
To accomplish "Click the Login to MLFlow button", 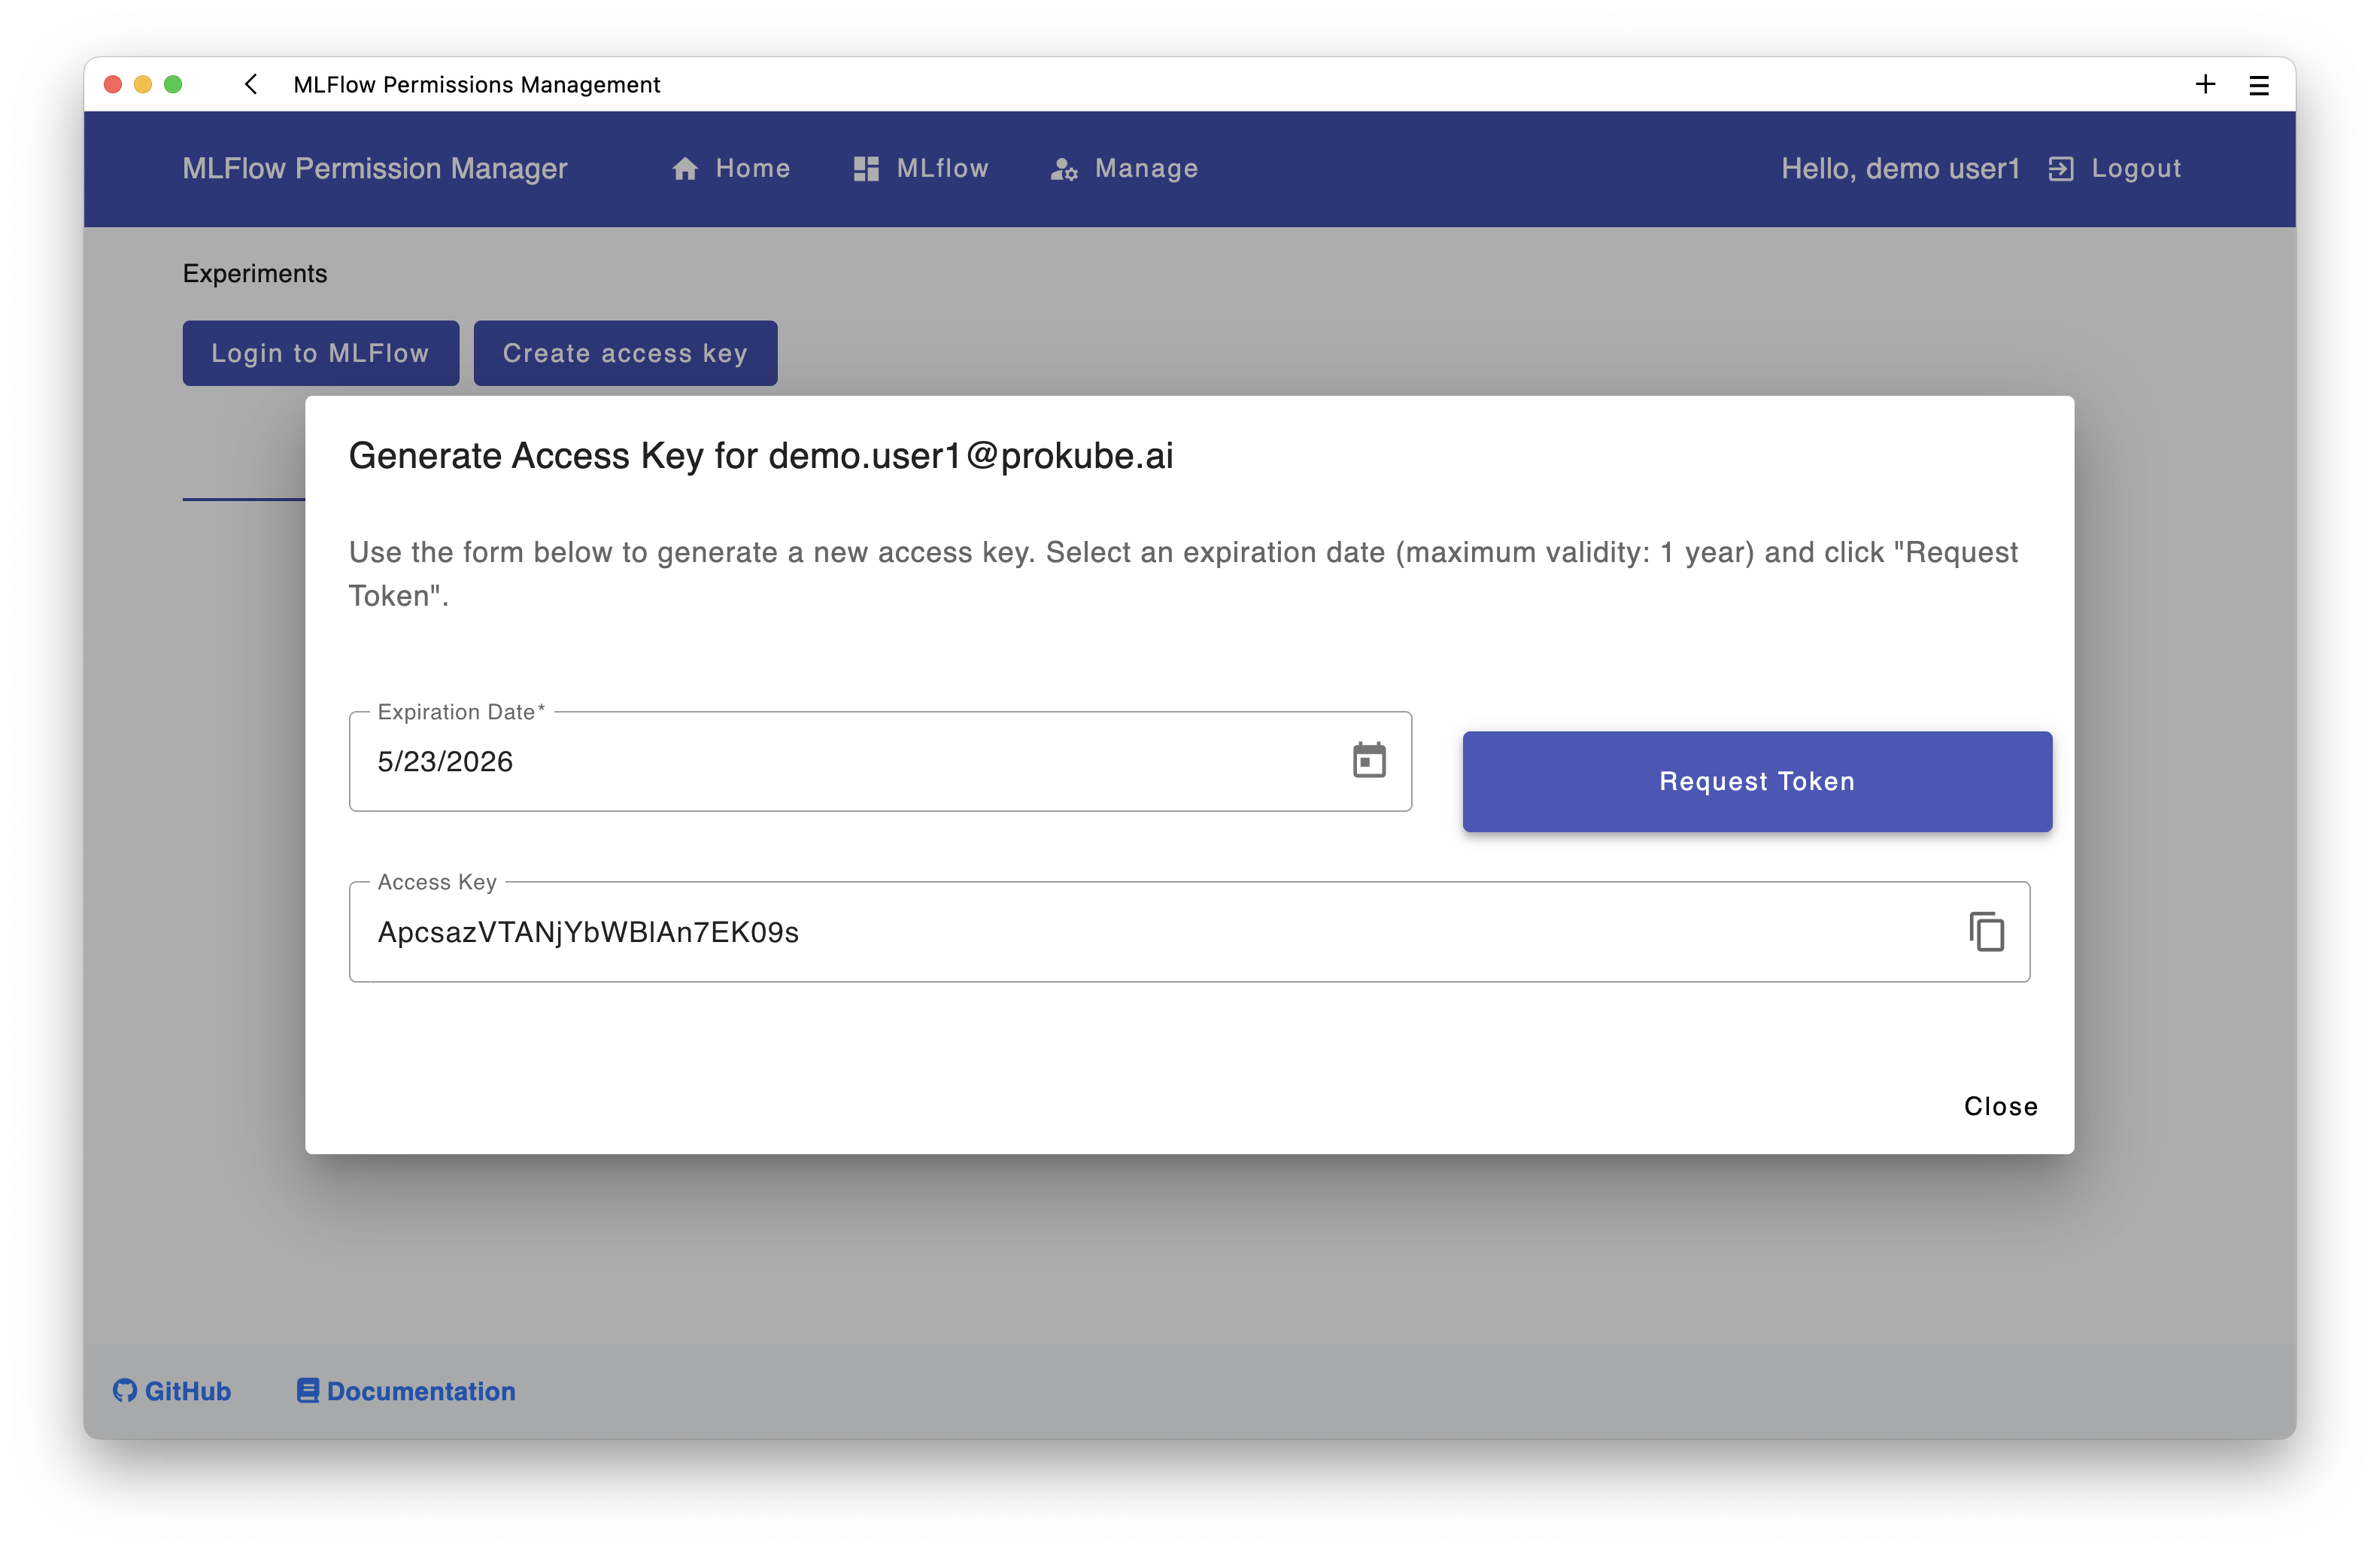I will [320, 352].
